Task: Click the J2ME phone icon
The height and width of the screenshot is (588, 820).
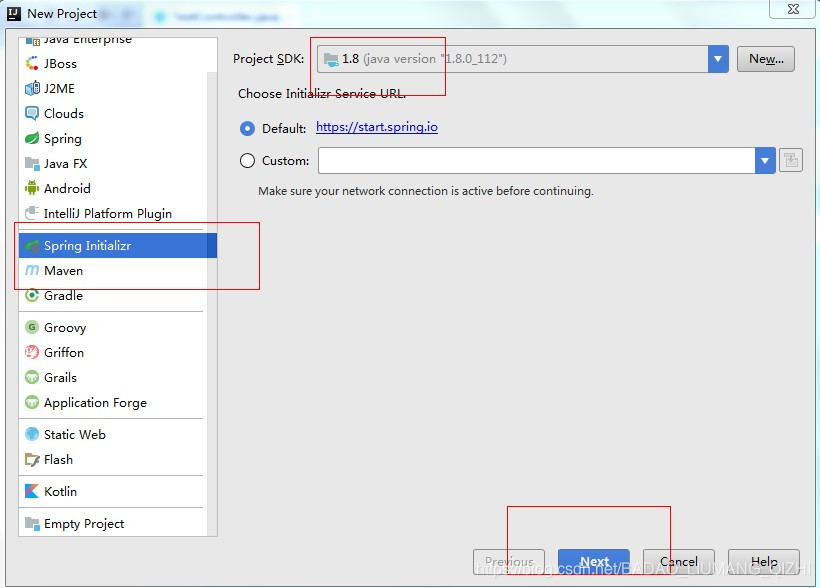Action: coord(32,88)
